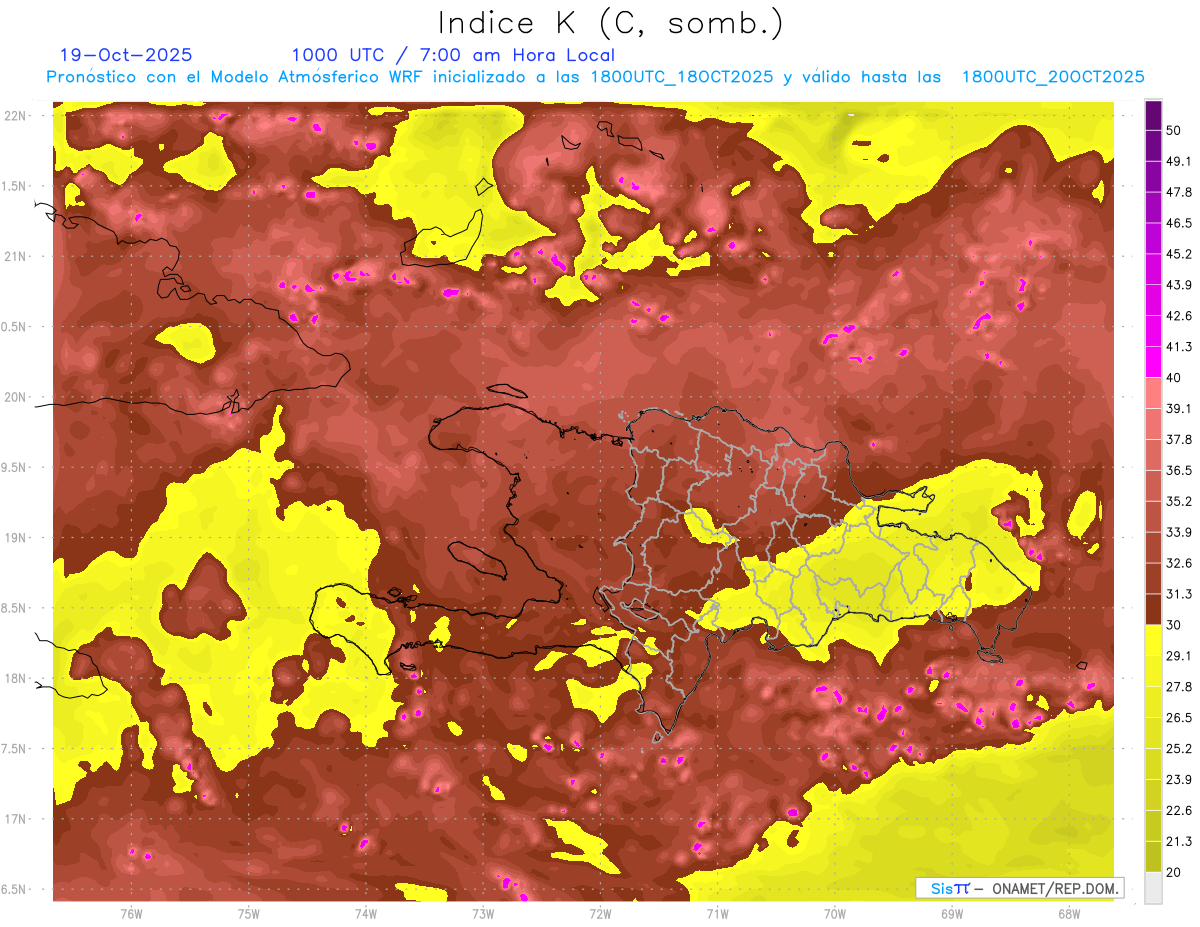Click the colorbar value "43.9"
1200x927 pixels.
pos(1180,285)
